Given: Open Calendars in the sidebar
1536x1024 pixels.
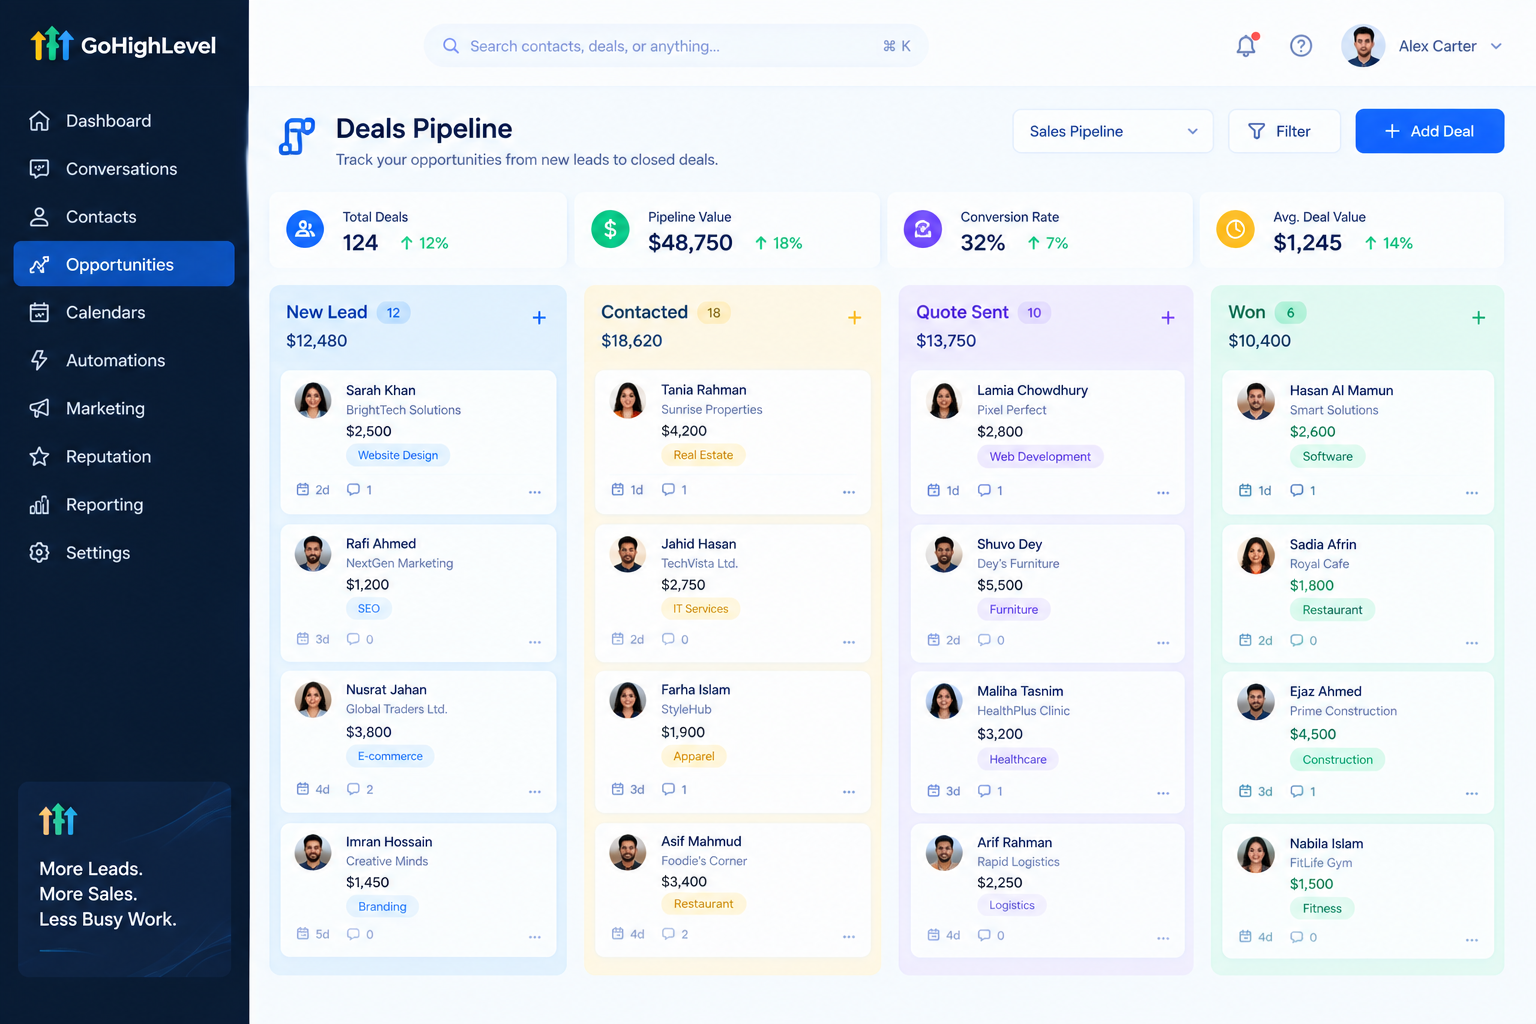Looking at the screenshot, I should 124,312.
